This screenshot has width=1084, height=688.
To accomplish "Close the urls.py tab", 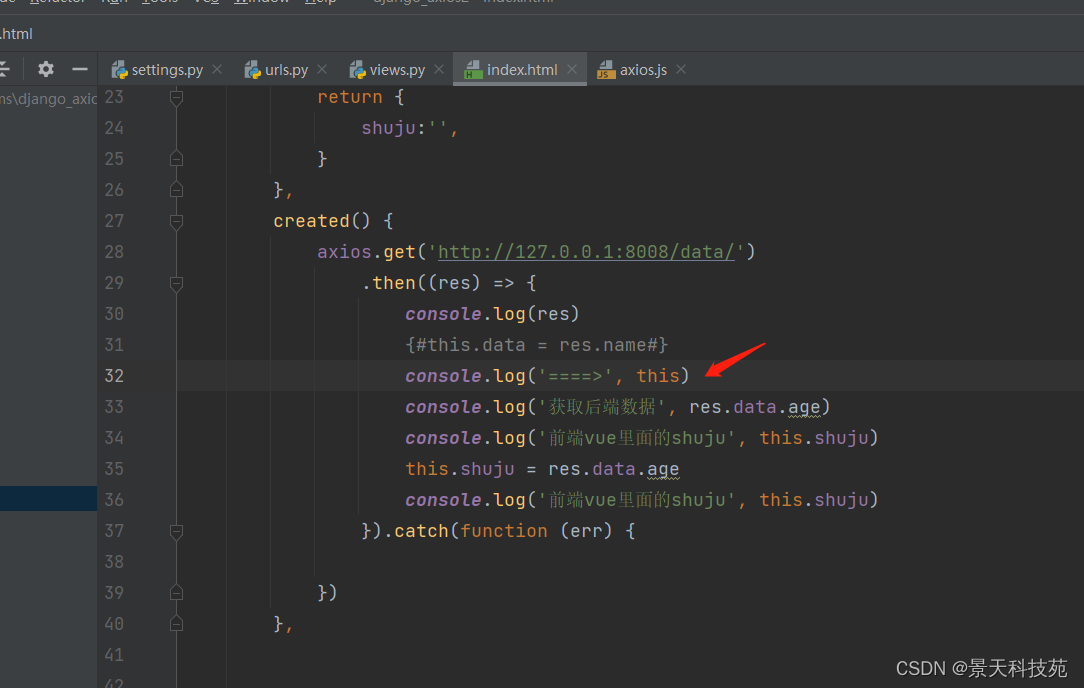I will coord(322,69).
